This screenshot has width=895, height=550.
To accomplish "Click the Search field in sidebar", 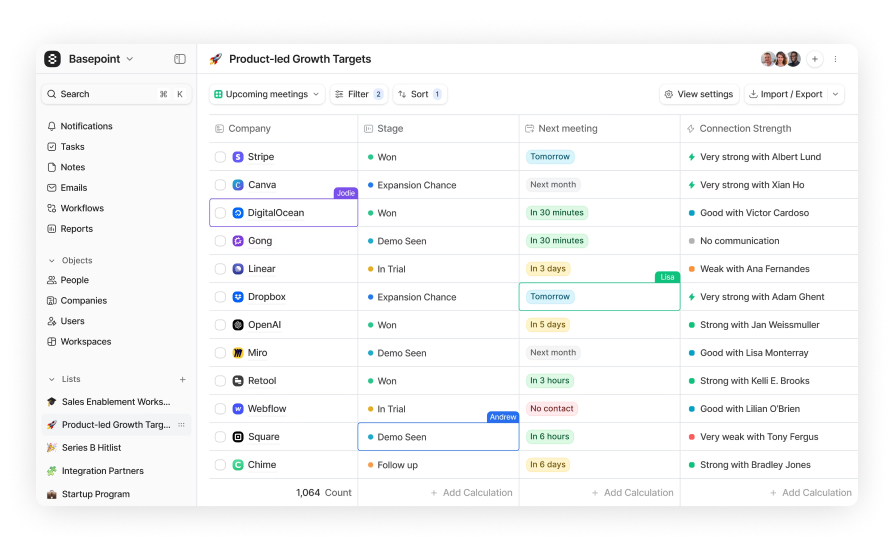I will click(100, 94).
